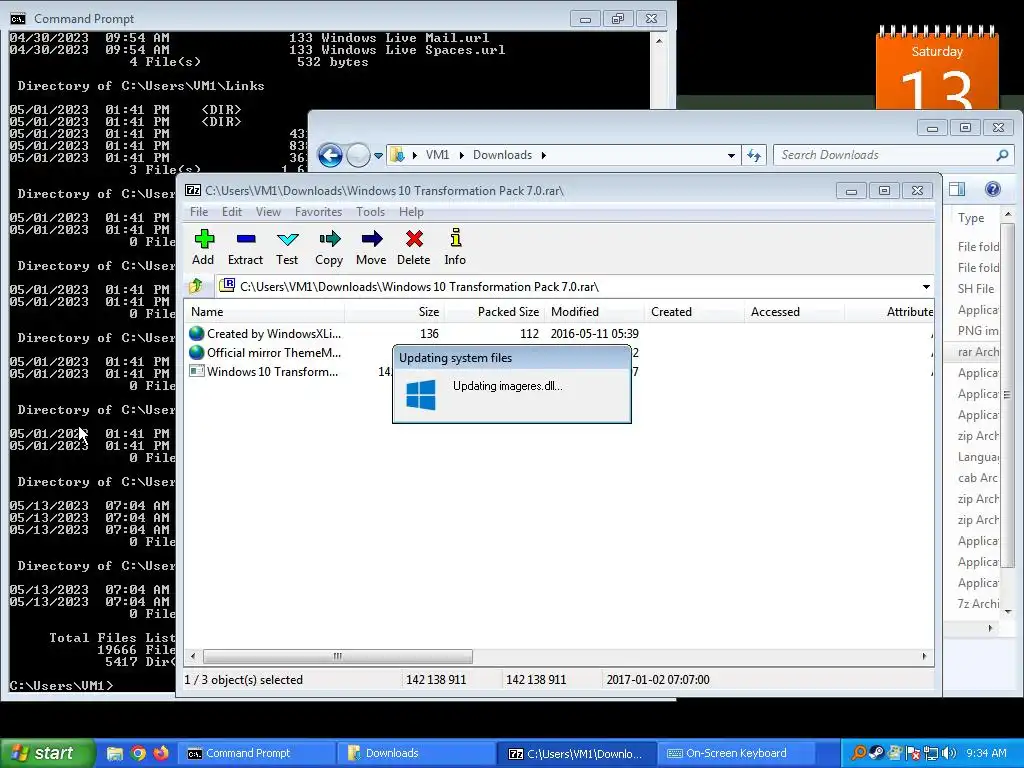Click the Info toolbar icon
Screen dimensions: 1024x768
[x=455, y=238]
